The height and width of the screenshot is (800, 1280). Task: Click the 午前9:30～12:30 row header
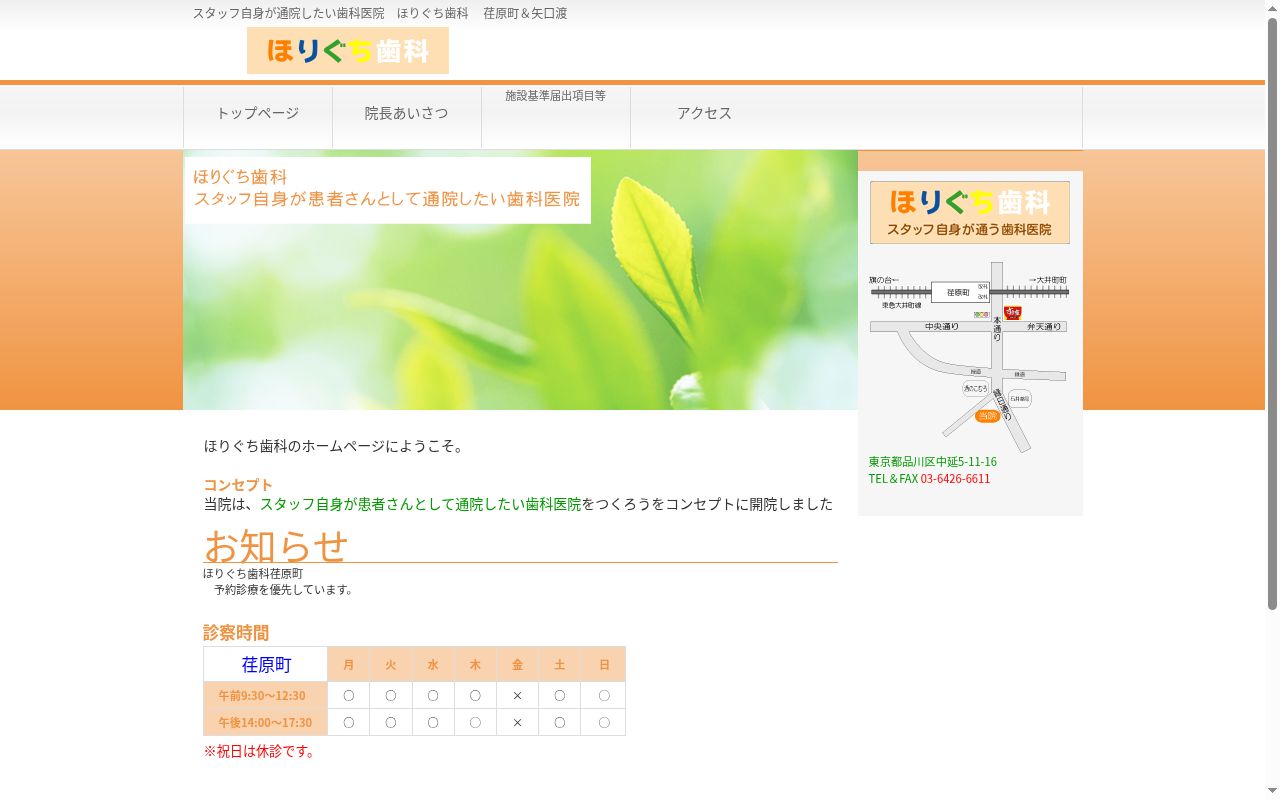coord(266,696)
